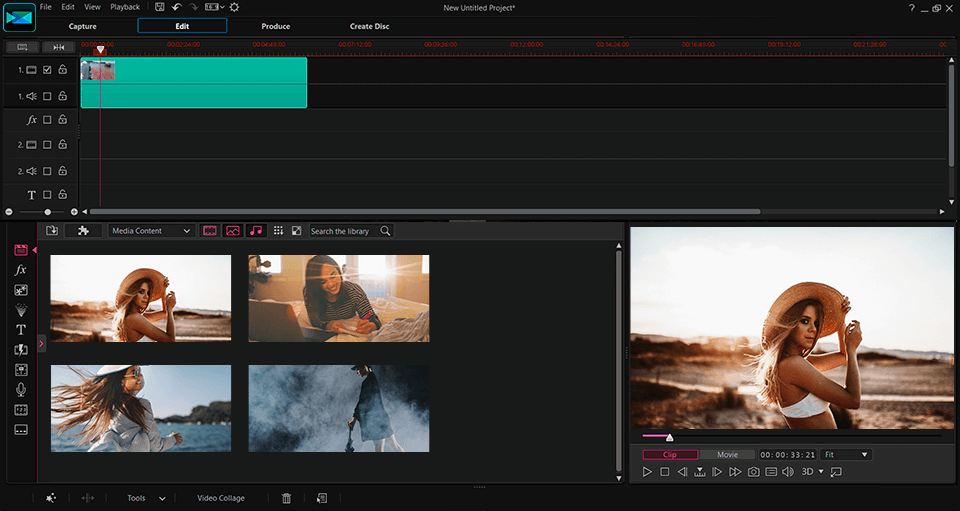Image resolution: width=960 pixels, height=511 pixels.
Task: Click the timeline horizontal scrollbar
Action: (x=425, y=212)
